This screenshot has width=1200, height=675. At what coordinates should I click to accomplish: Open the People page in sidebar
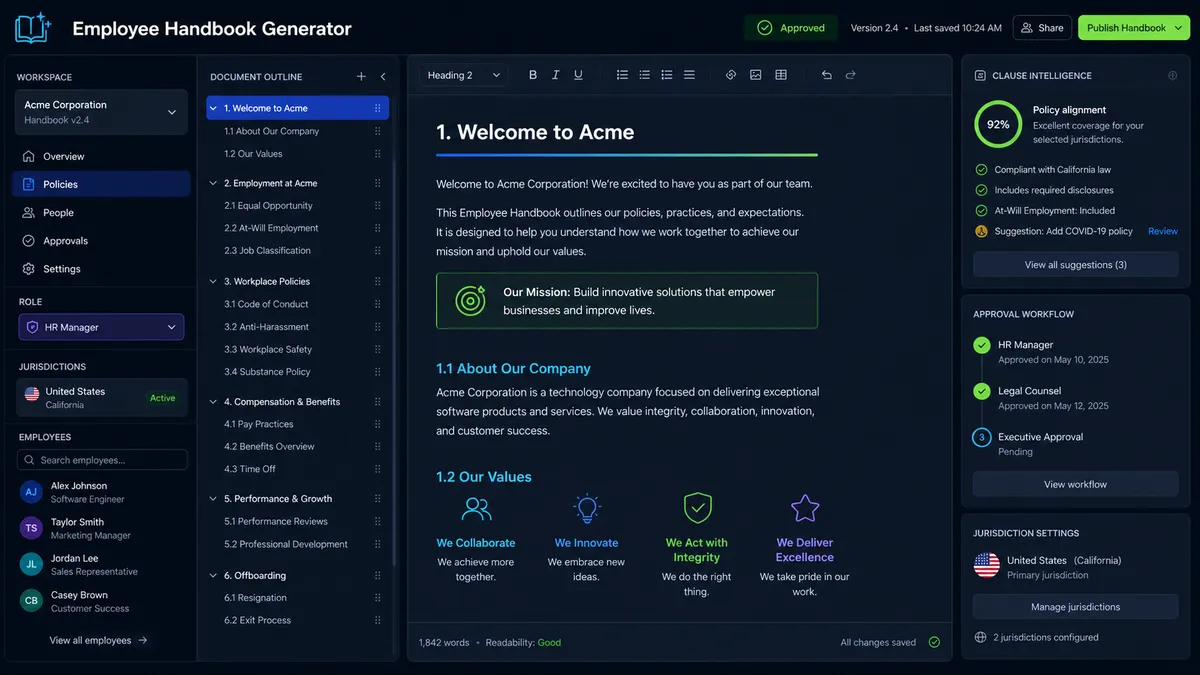point(101,213)
